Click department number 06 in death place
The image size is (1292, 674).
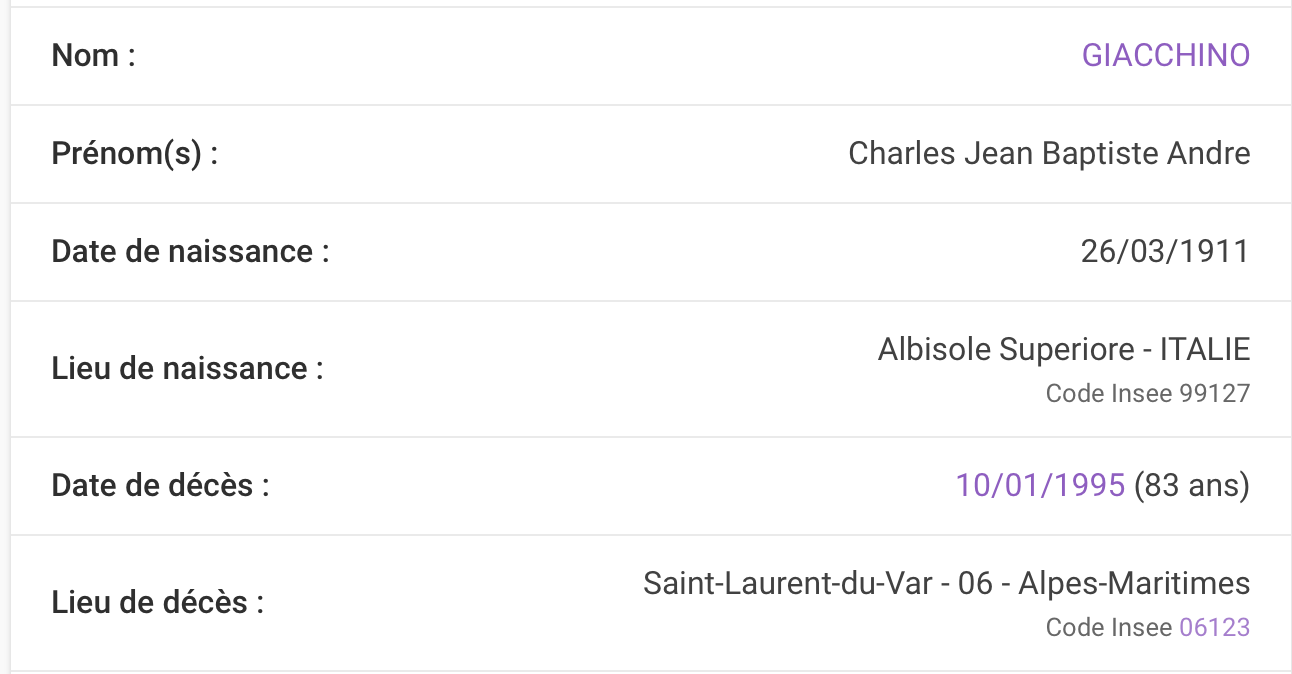pyautogui.click(x=975, y=584)
